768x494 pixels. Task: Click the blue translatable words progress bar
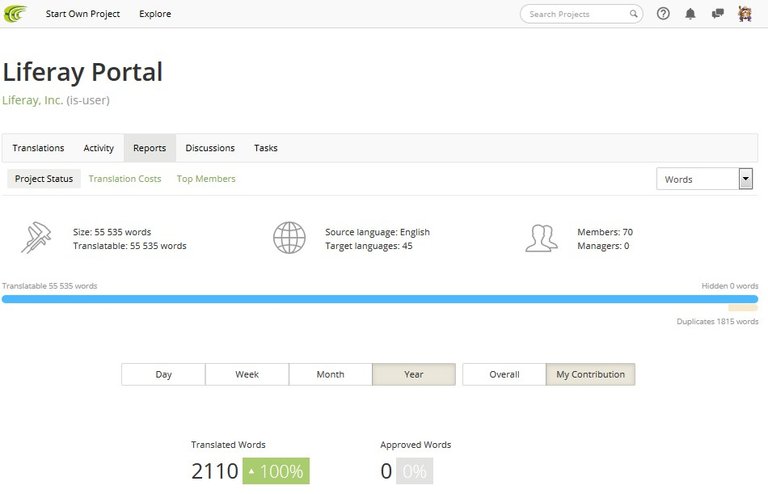[380, 299]
